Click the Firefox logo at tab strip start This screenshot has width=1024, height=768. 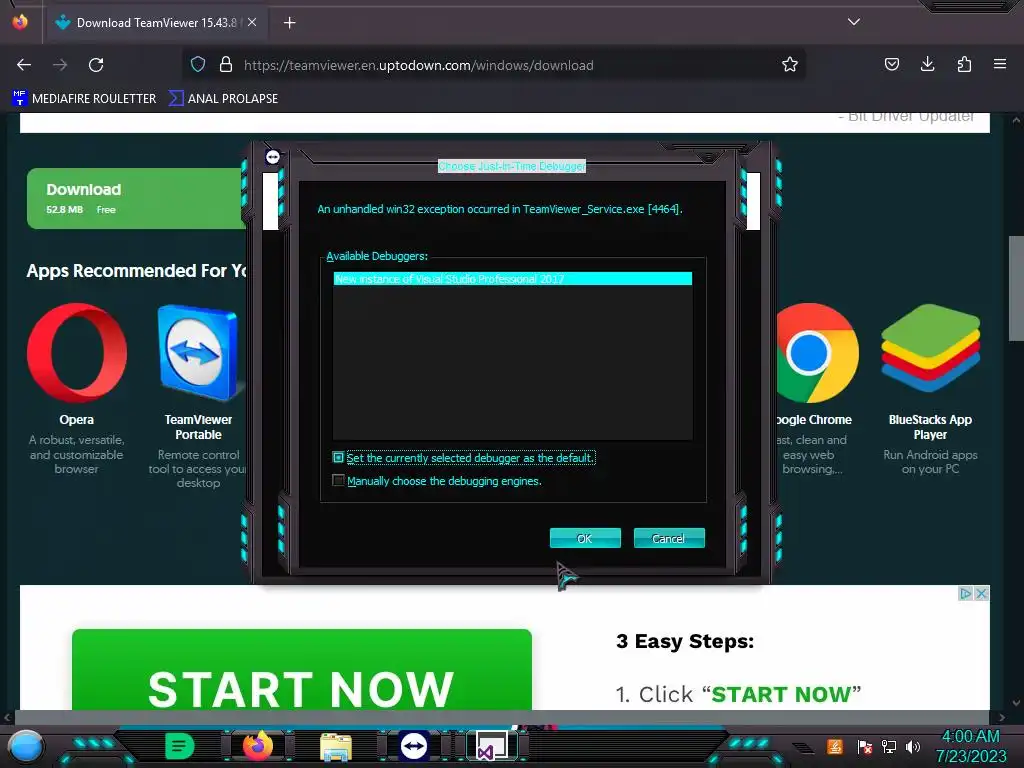click(x=20, y=22)
